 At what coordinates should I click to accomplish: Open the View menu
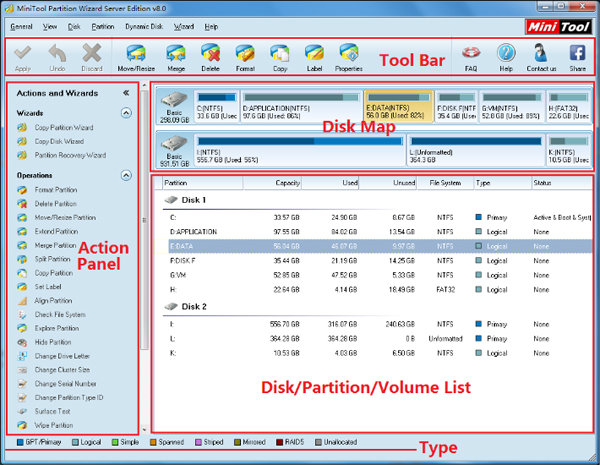point(50,27)
